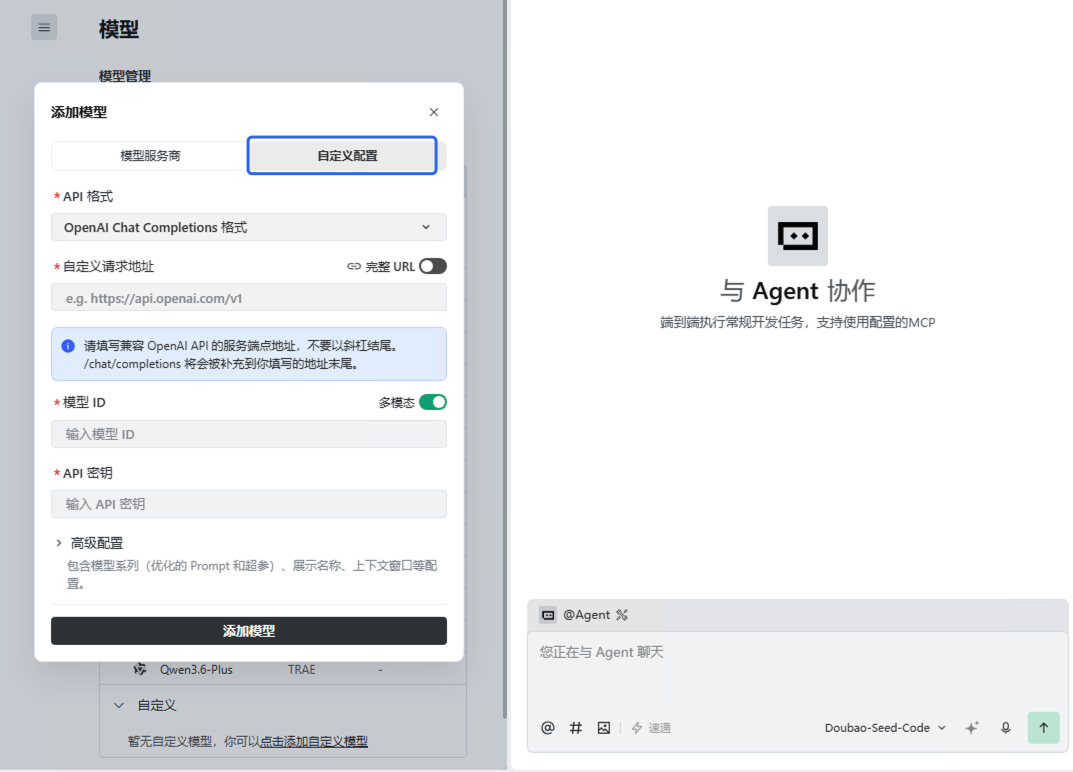This screenshot has width=1073, height=772.
Task: Click the left panel vertical scrollbar
Action: (x=505, y=359)
